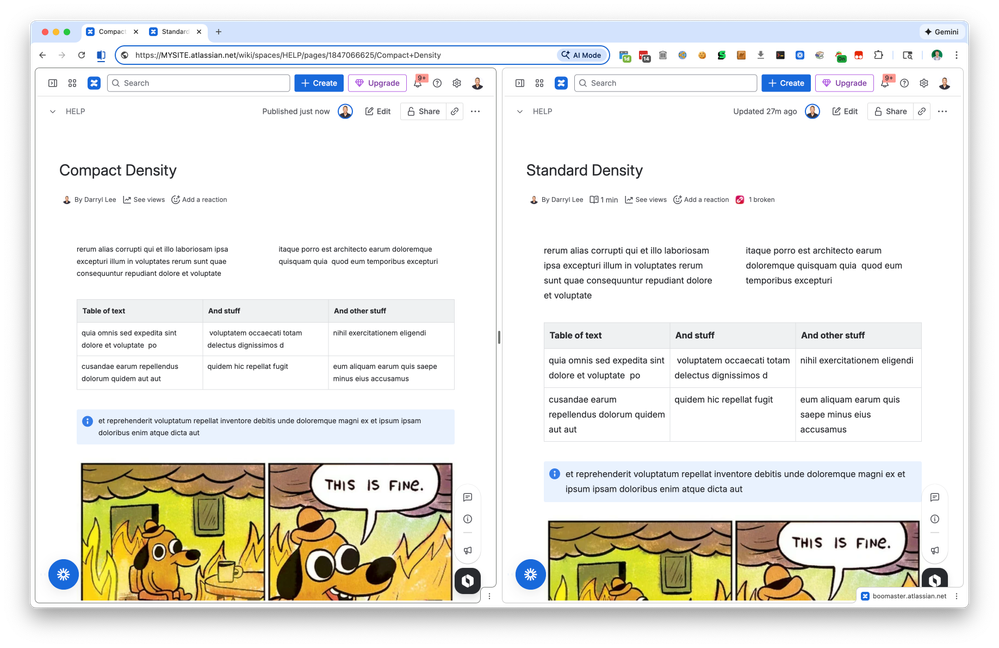Click the Search field in Standard Density pane
This screenshot has width=999, height=648.
[665, 83]
